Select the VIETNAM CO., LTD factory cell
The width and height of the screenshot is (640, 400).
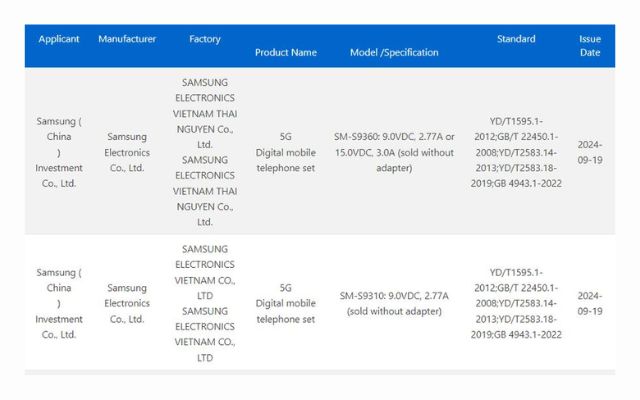pyautogui.click(x=205, y=303)
